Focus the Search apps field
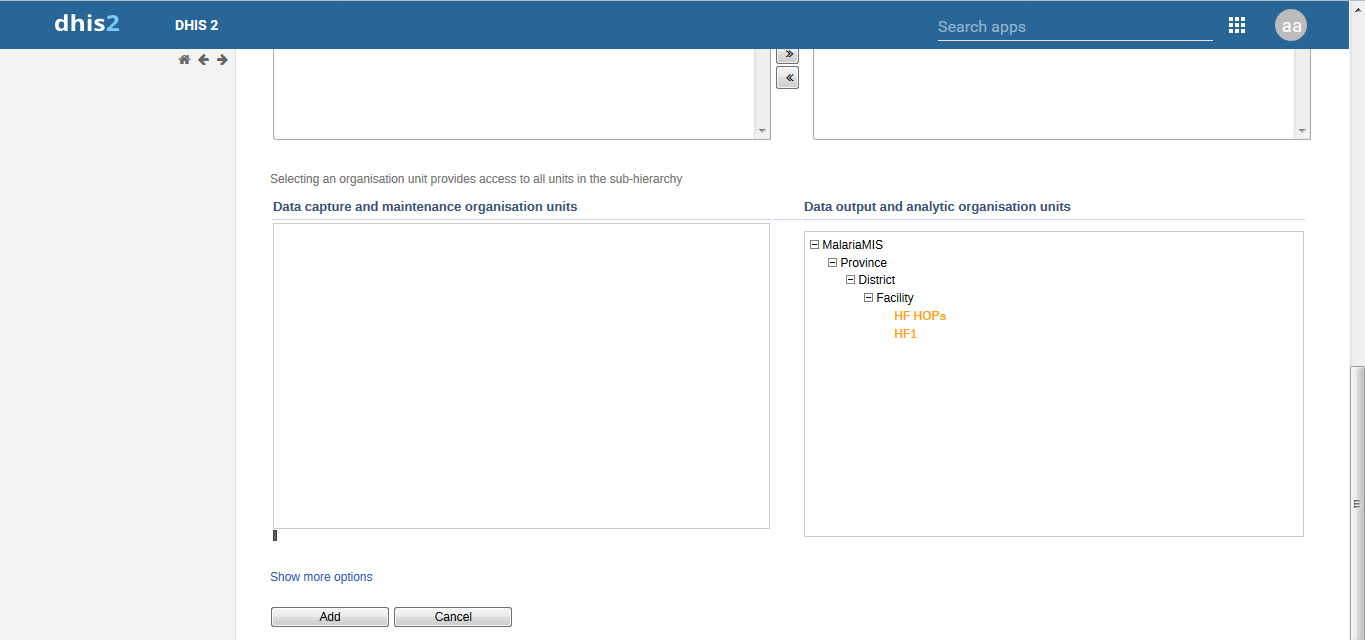 [1074, 27]
